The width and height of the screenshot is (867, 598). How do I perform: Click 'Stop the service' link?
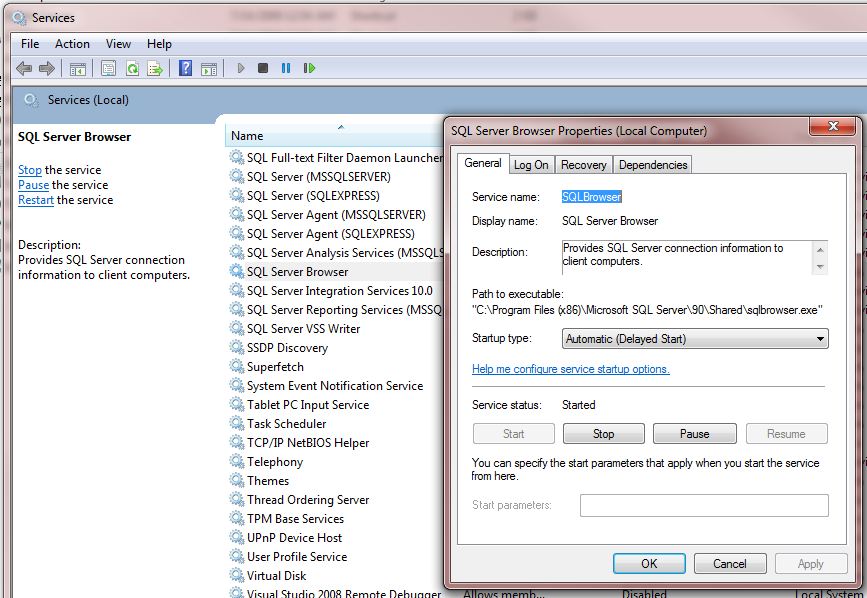tap(30, 170)
